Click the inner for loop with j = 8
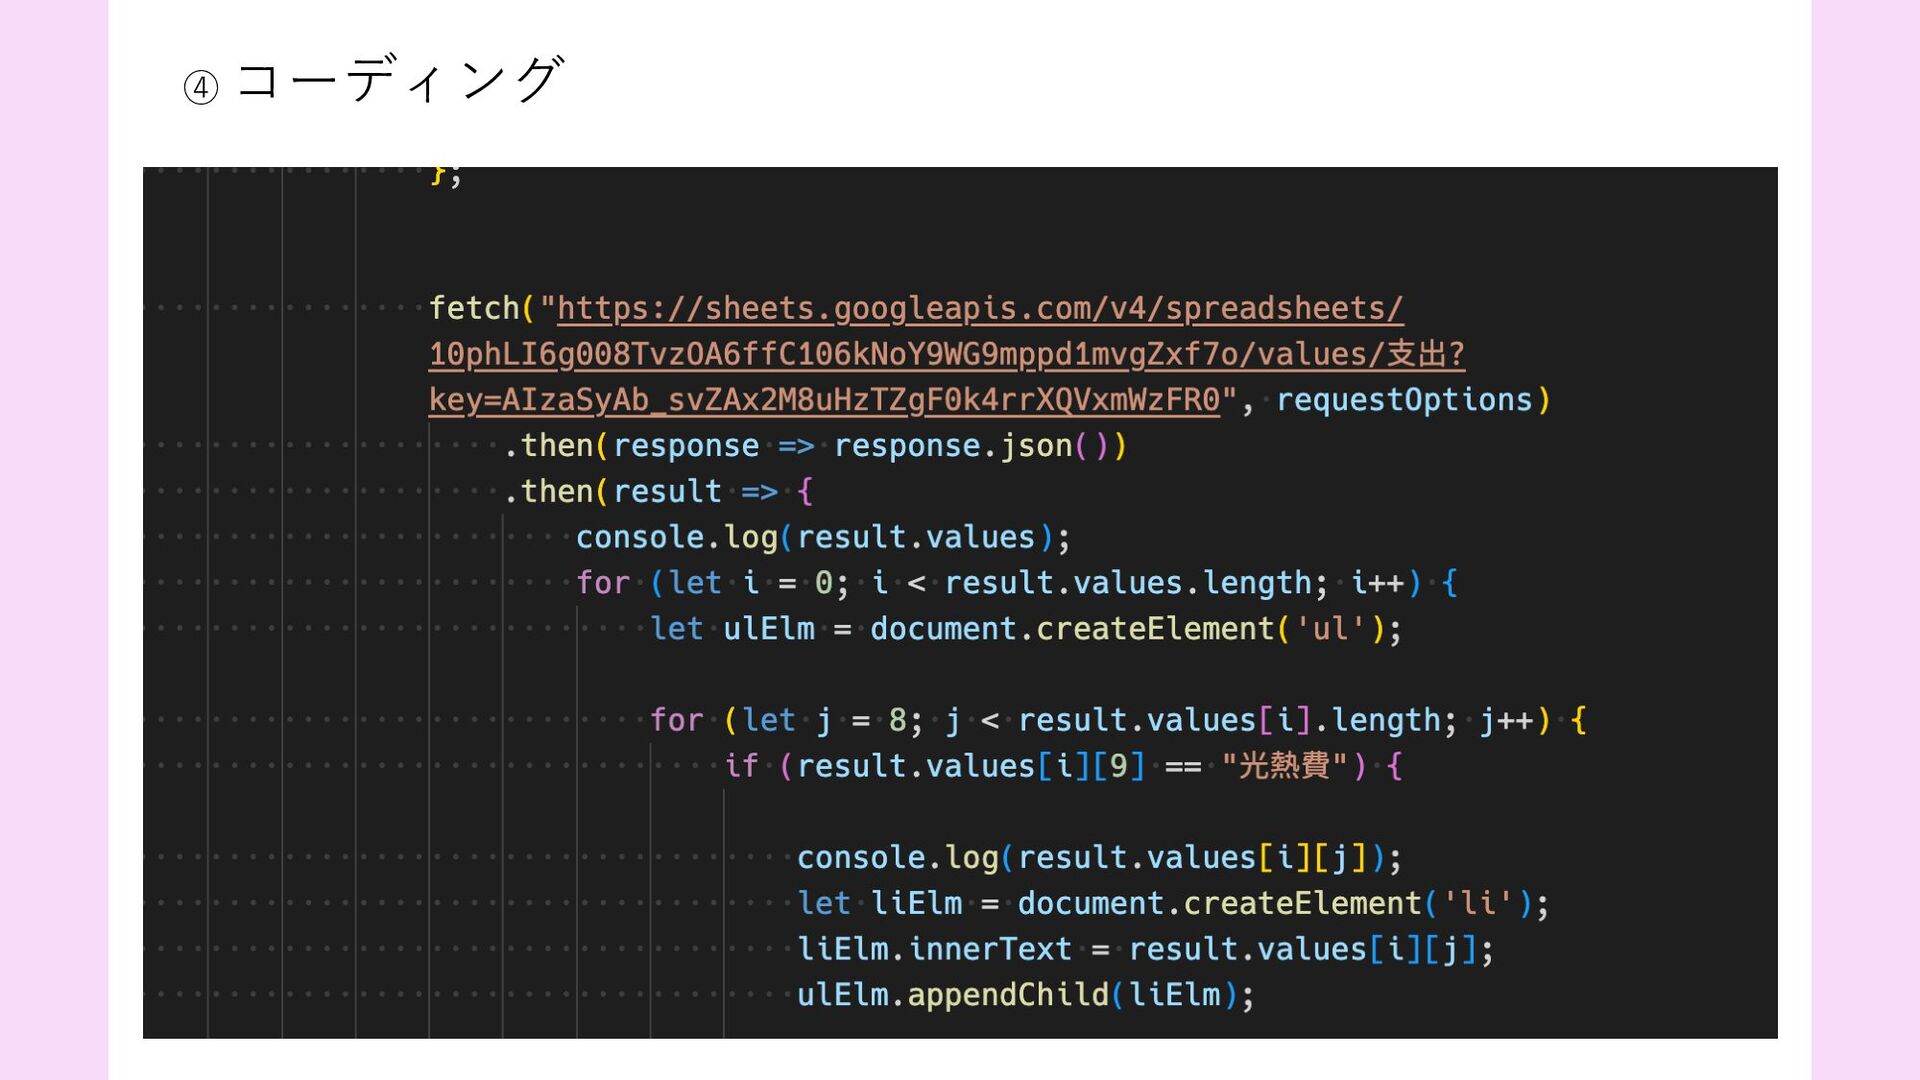Viewport: 1920px width, 1080px height. click(676, 720)
